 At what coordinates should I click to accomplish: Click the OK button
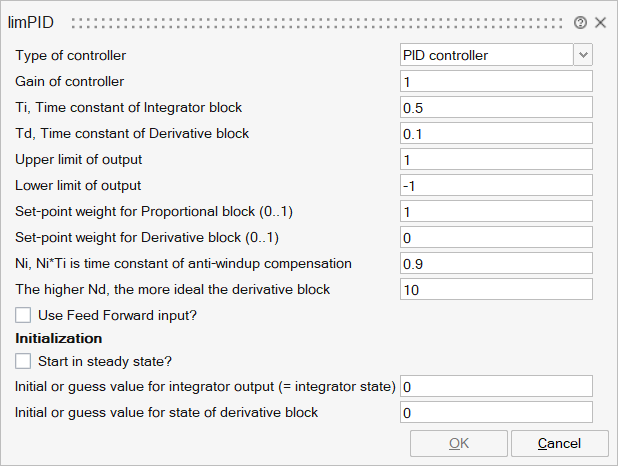(x=459, y=443)
